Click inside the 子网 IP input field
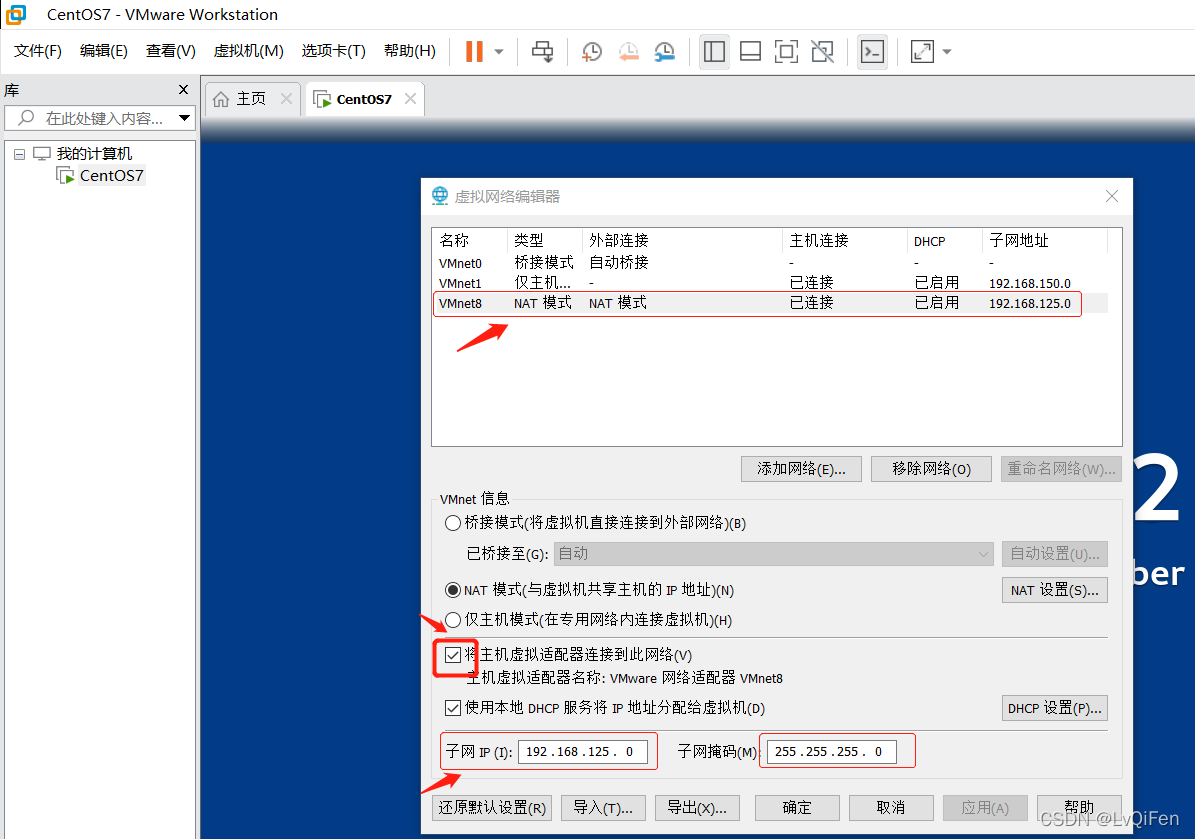The height and width of the screenshot is (839, 1195). [585, 751]
